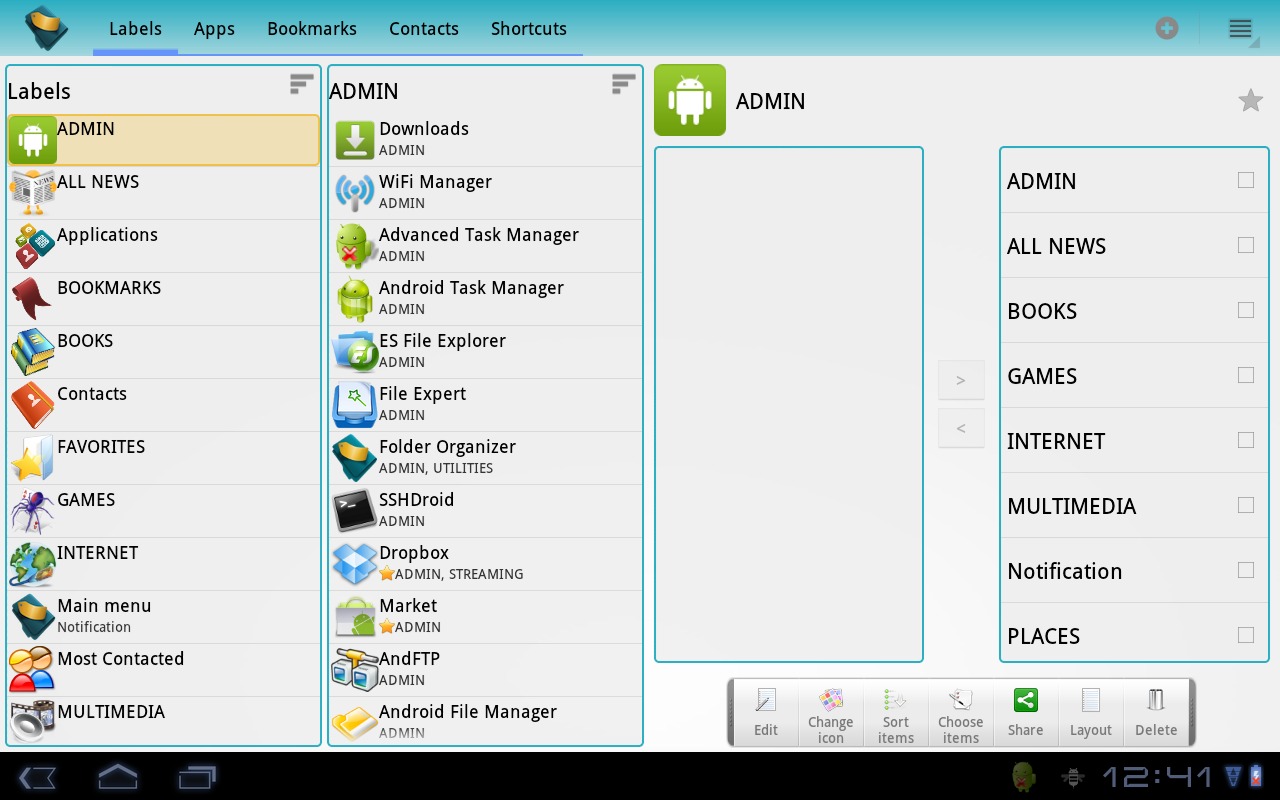1280x800 pixels.
Task: Choose the GAMES spider icon
Action: click(x=32, y=511)
